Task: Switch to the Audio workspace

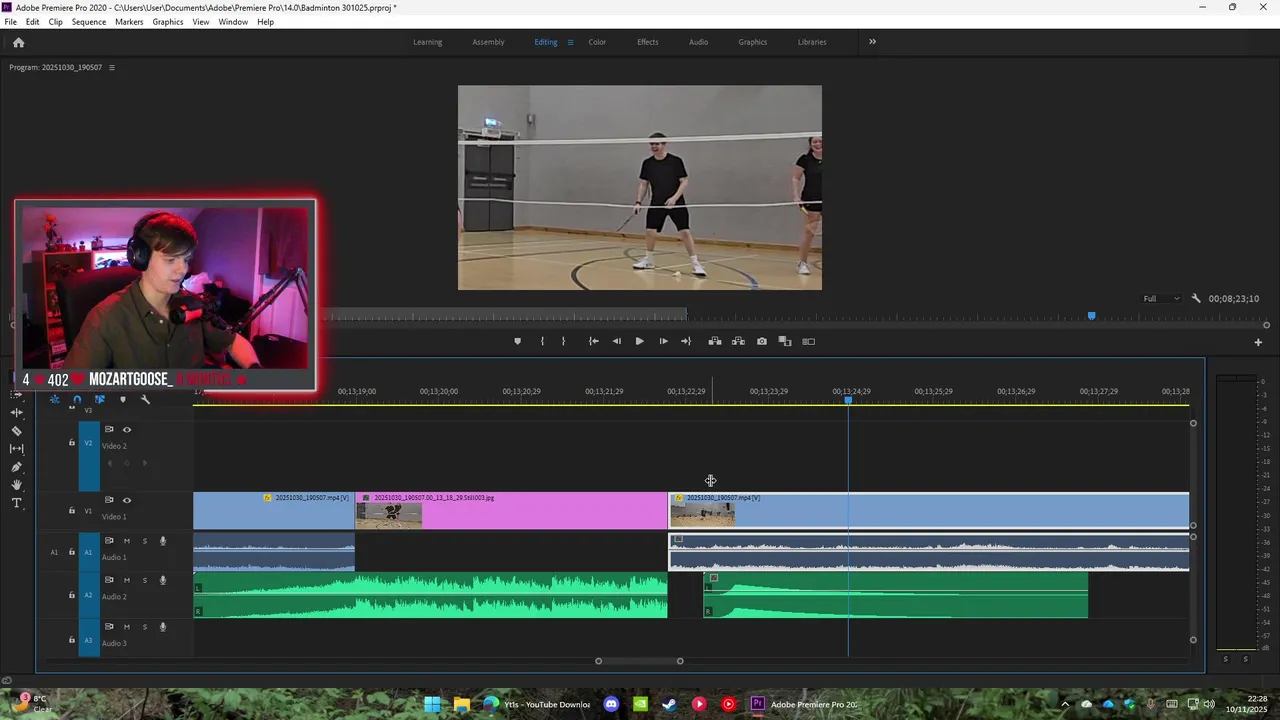Action: (698, 42)
